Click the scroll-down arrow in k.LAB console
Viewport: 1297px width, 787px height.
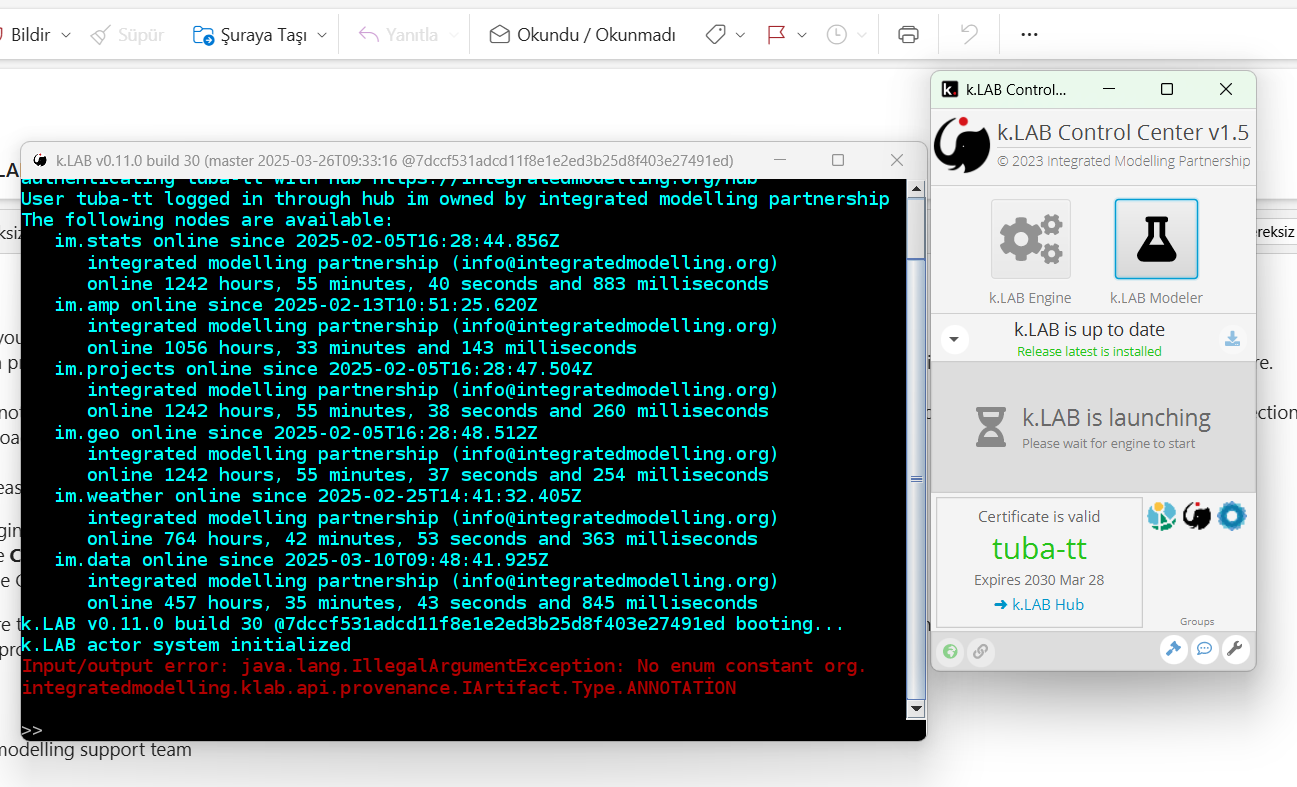915,709
